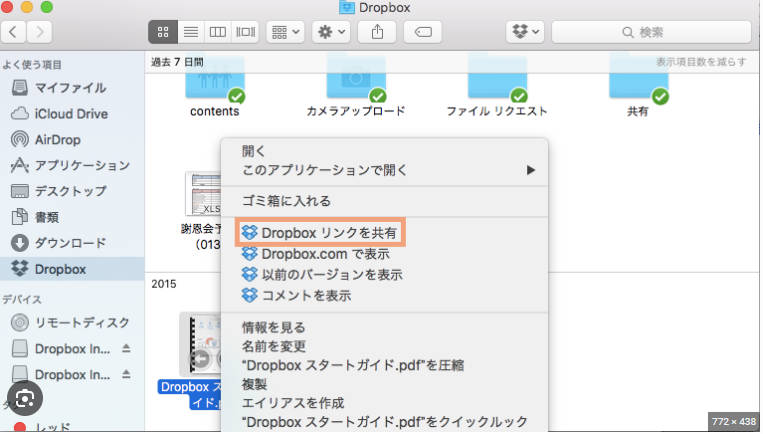Screen dimensions: 763x434
Task: Switch to cover flow view
Action: pos(245,32)
